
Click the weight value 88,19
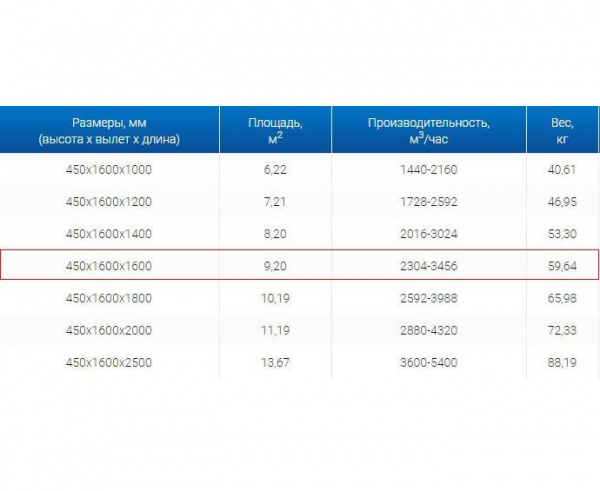(x=562, y=362)
